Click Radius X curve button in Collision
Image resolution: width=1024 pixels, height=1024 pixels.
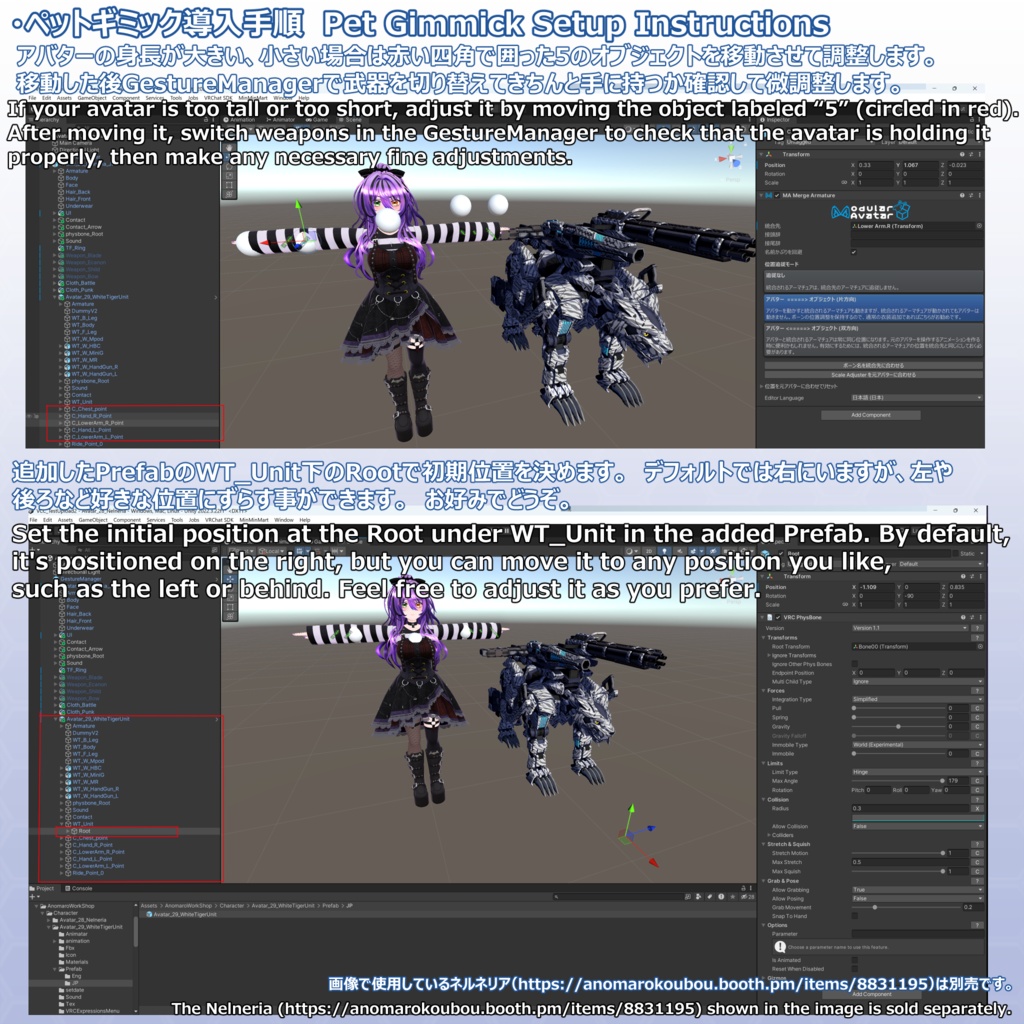pyautogui.click(x=978, y=808)
